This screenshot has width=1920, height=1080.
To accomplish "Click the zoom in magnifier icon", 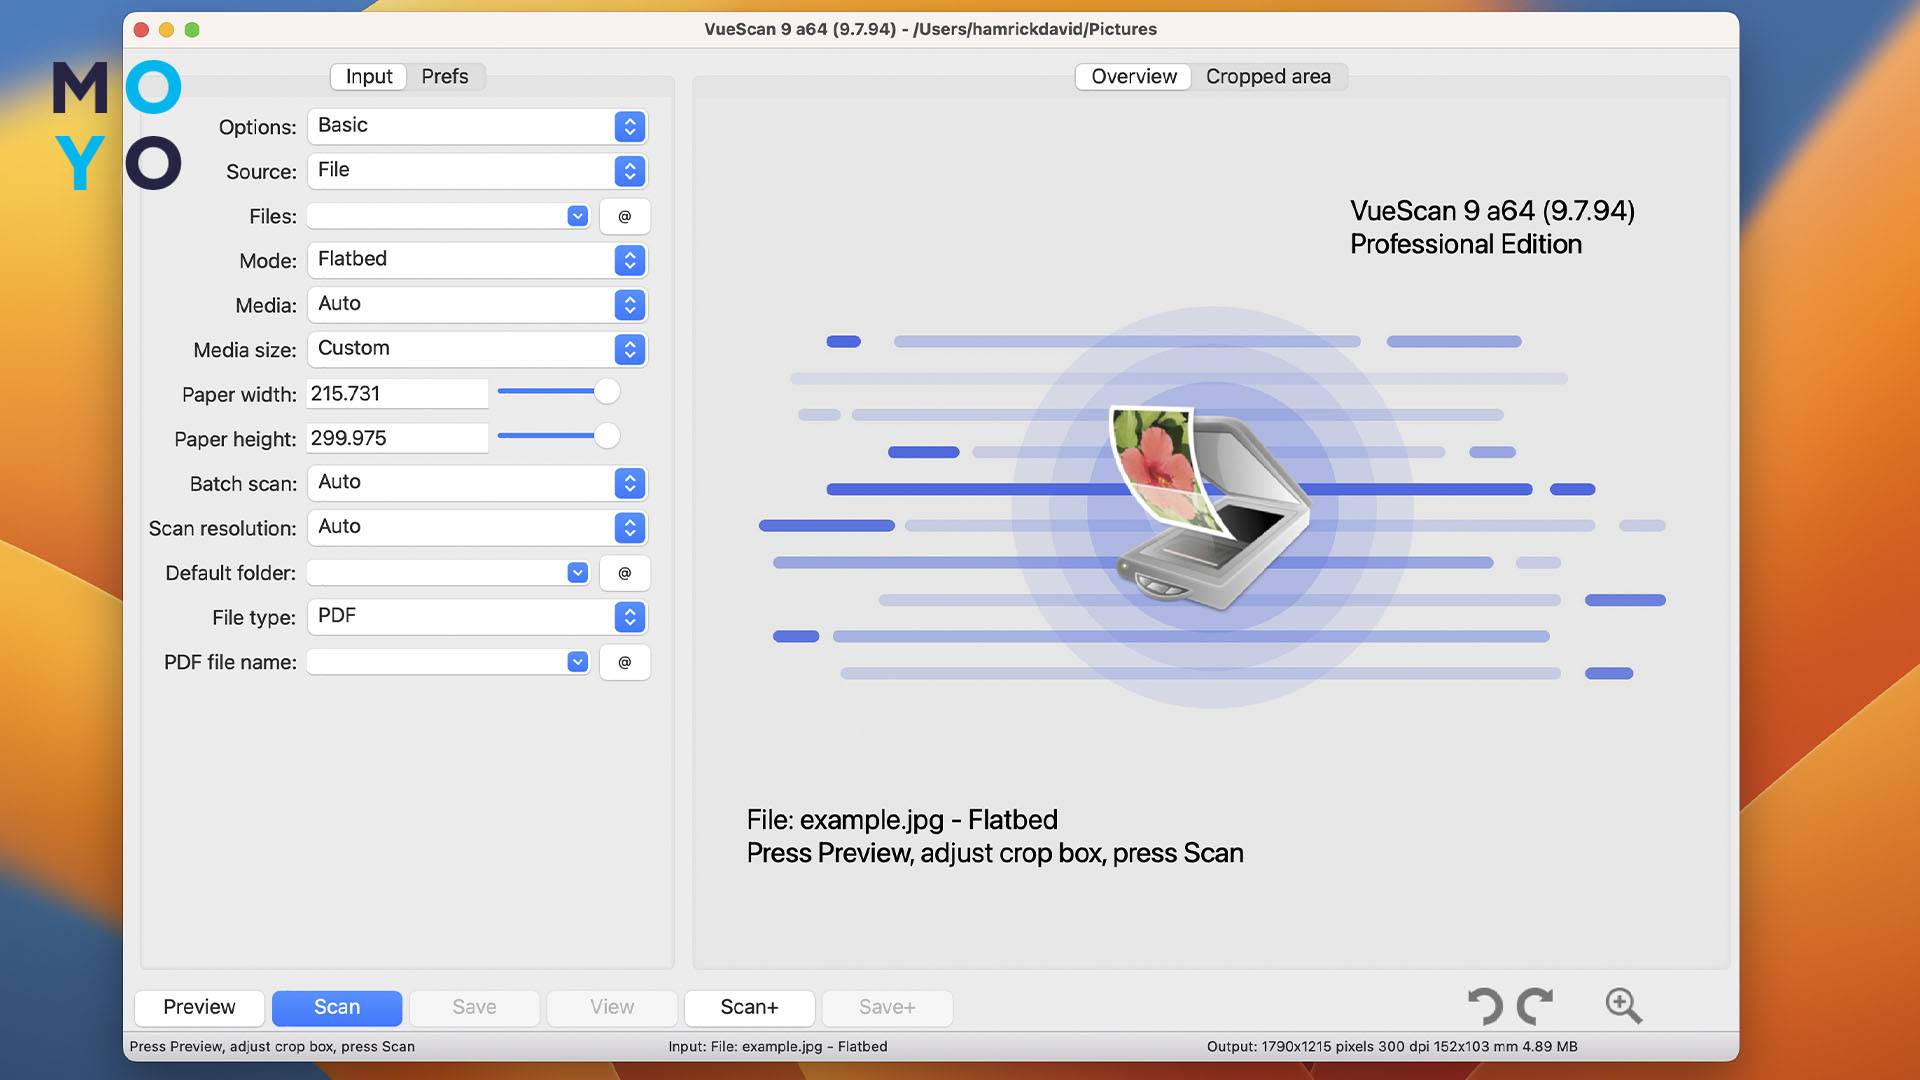I will (x=1623, y=1006).
